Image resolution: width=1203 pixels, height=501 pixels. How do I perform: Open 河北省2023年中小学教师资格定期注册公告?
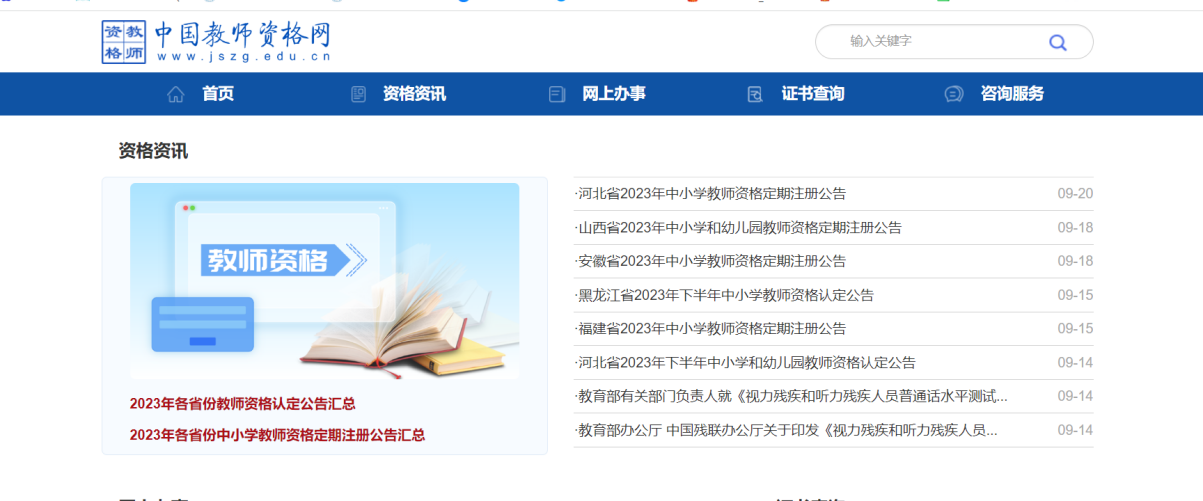point(711,194)
